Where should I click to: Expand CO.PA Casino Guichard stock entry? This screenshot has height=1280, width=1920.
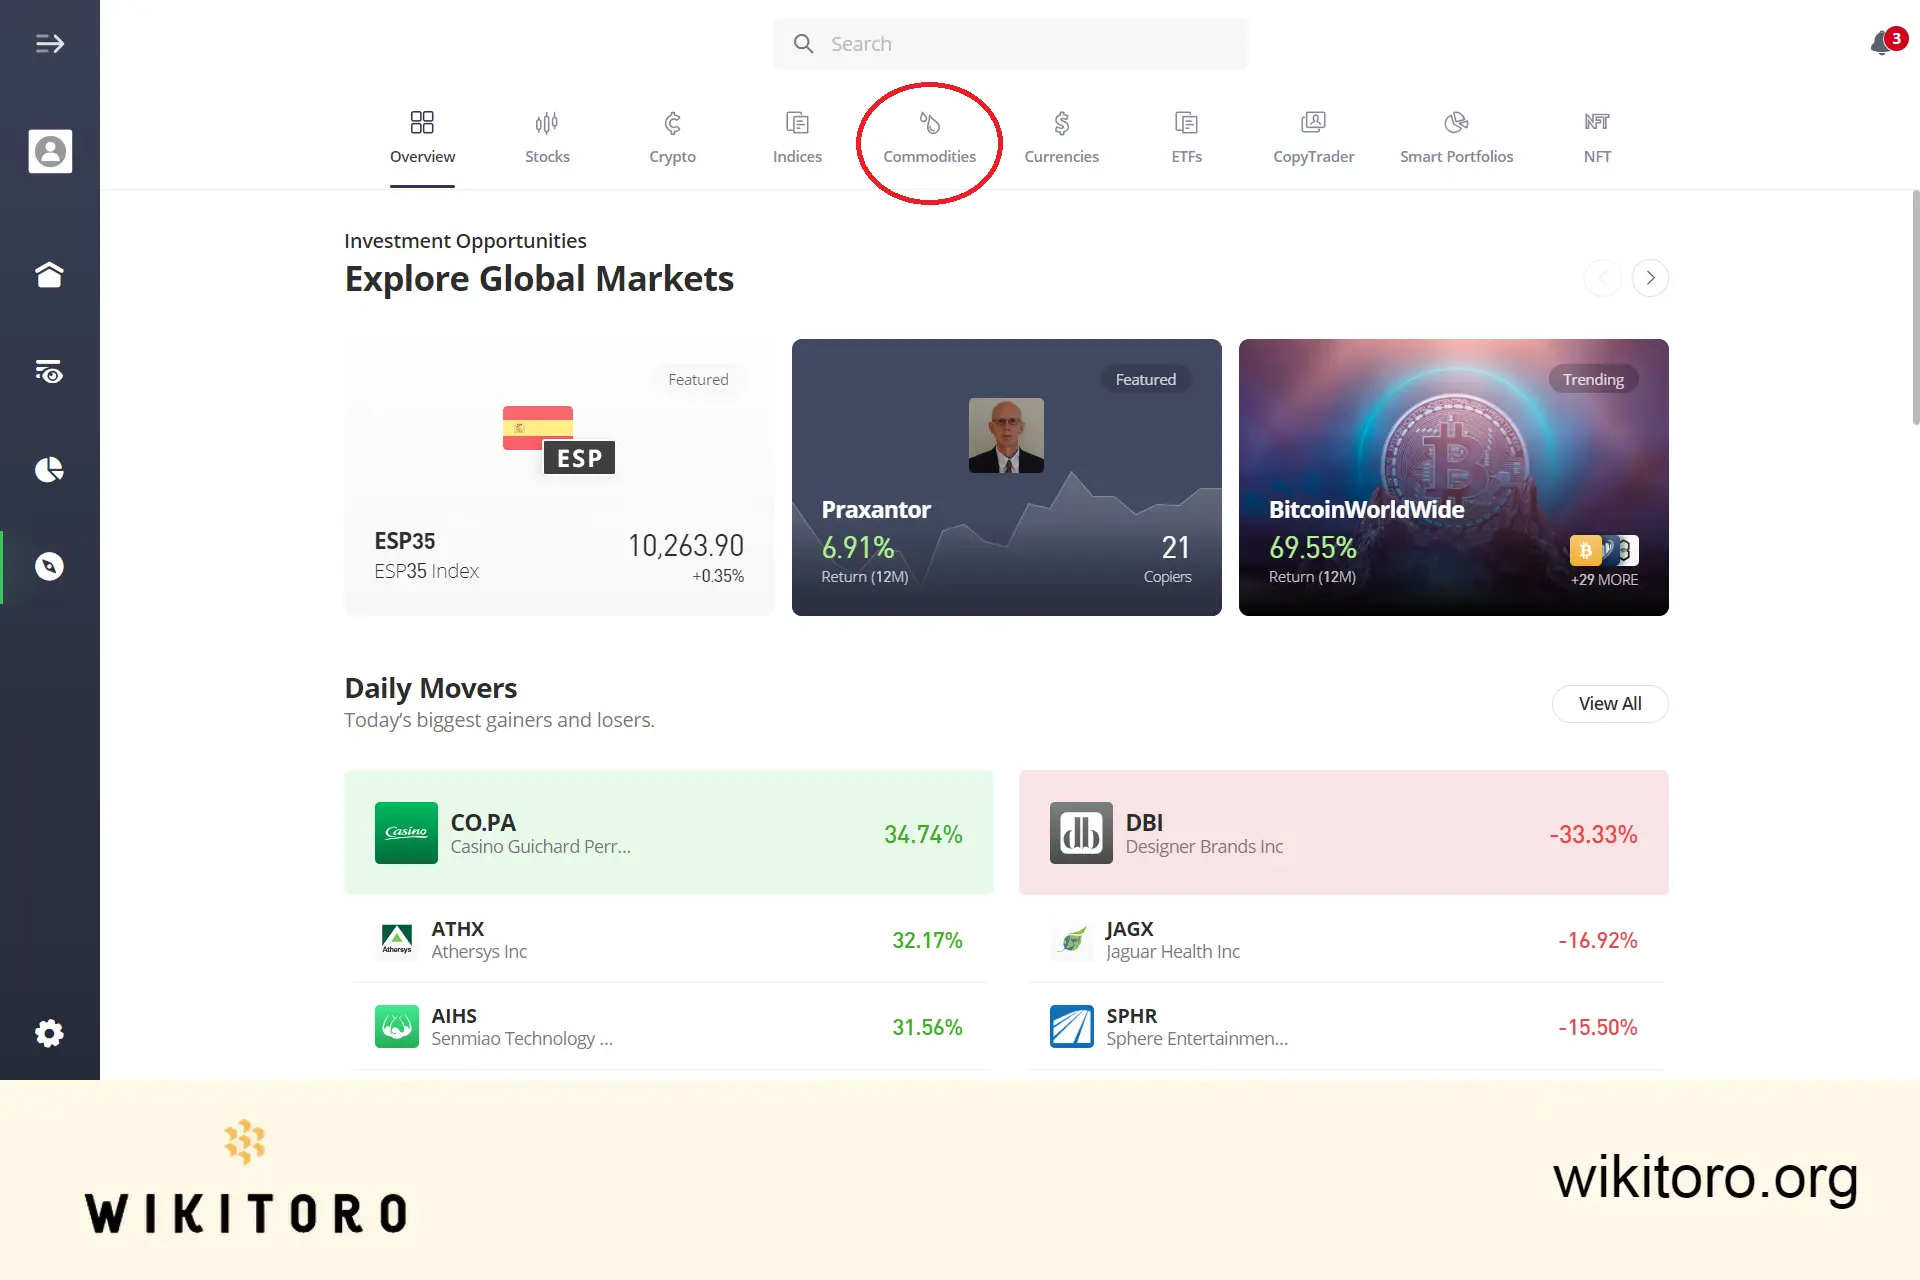tap(669, 833)
